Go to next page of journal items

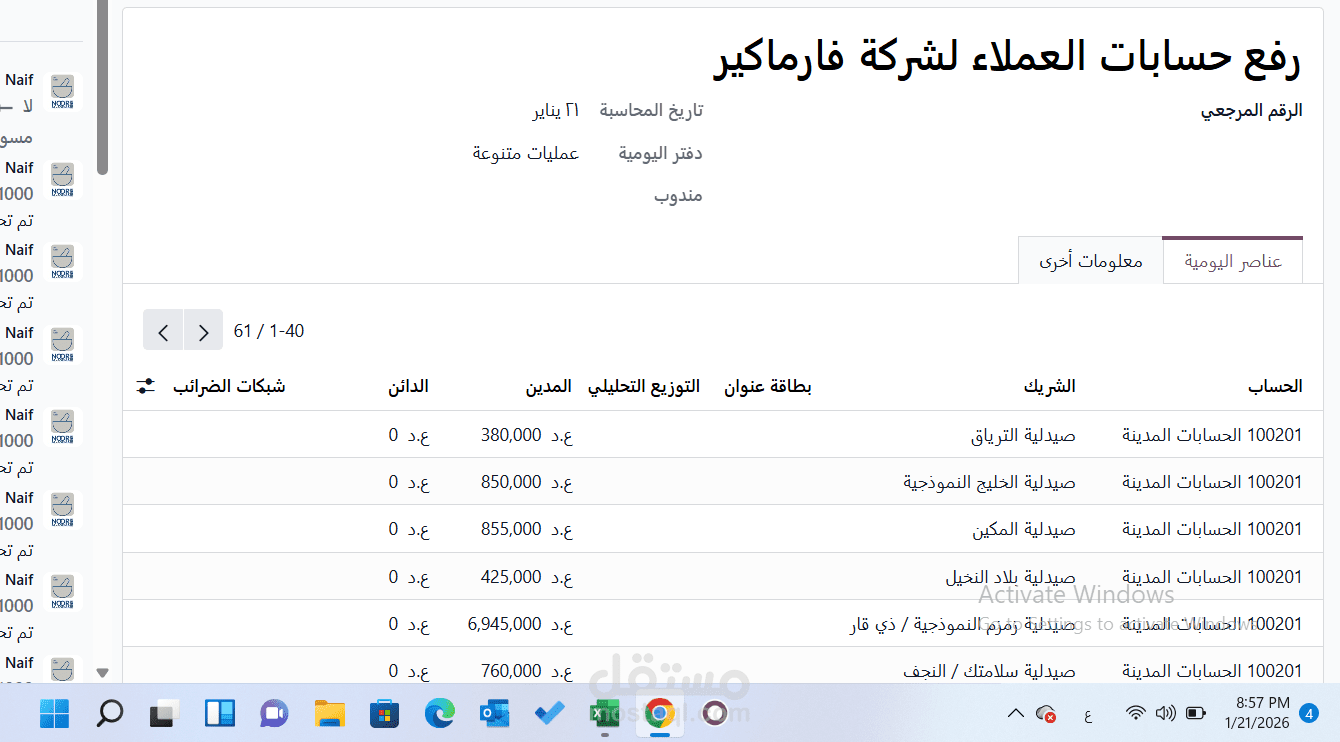tap(203, 330)
